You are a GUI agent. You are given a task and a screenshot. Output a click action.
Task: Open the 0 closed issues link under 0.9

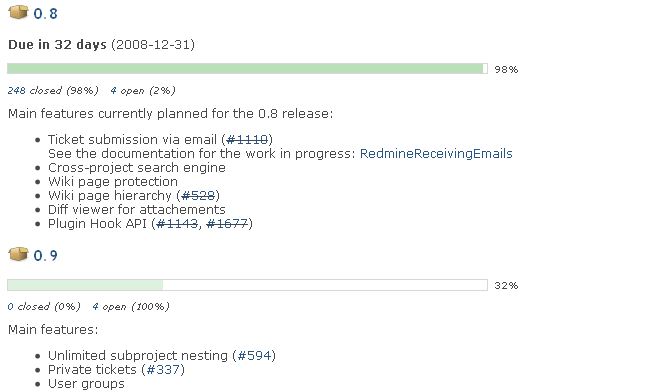(x=10, y=306)
